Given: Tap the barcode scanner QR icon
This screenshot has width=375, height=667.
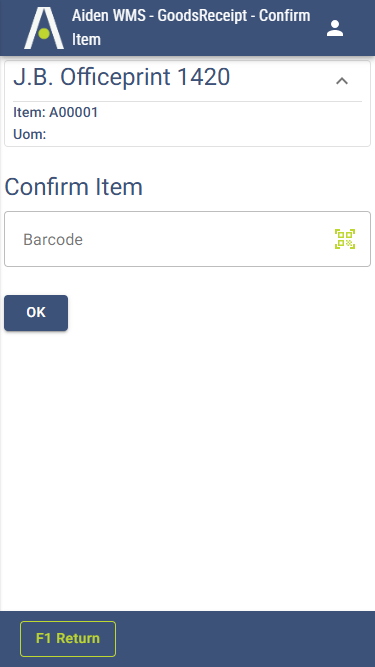Looking at the screenshot, I should coord(345,239).
